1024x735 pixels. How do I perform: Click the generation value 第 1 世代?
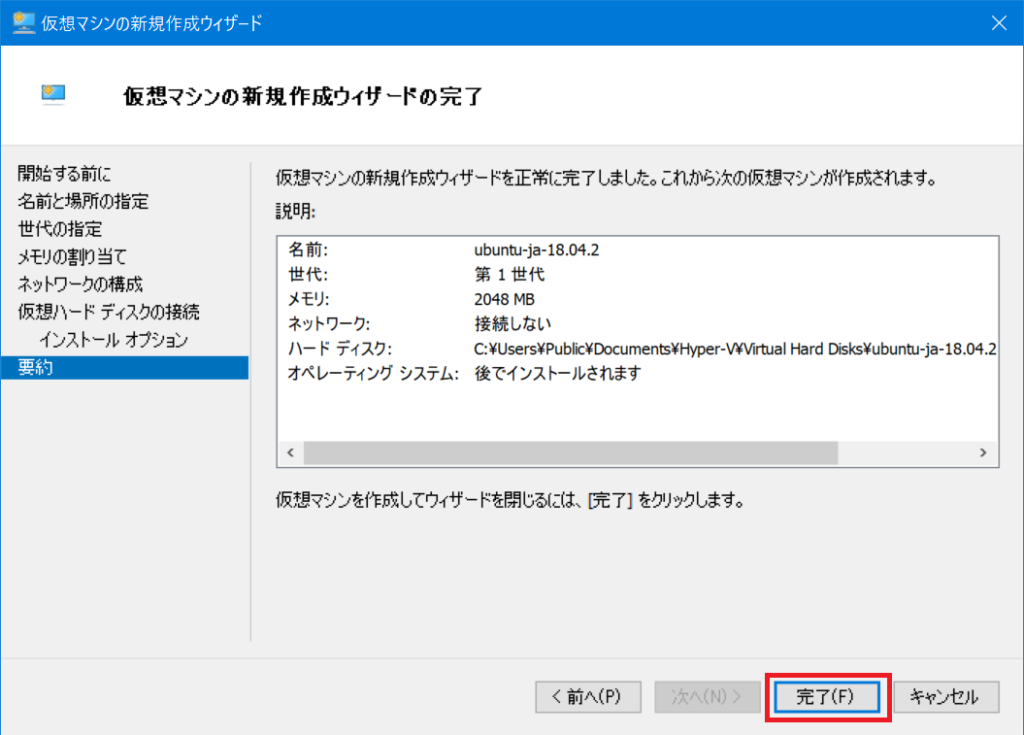(x=509, y=274)
